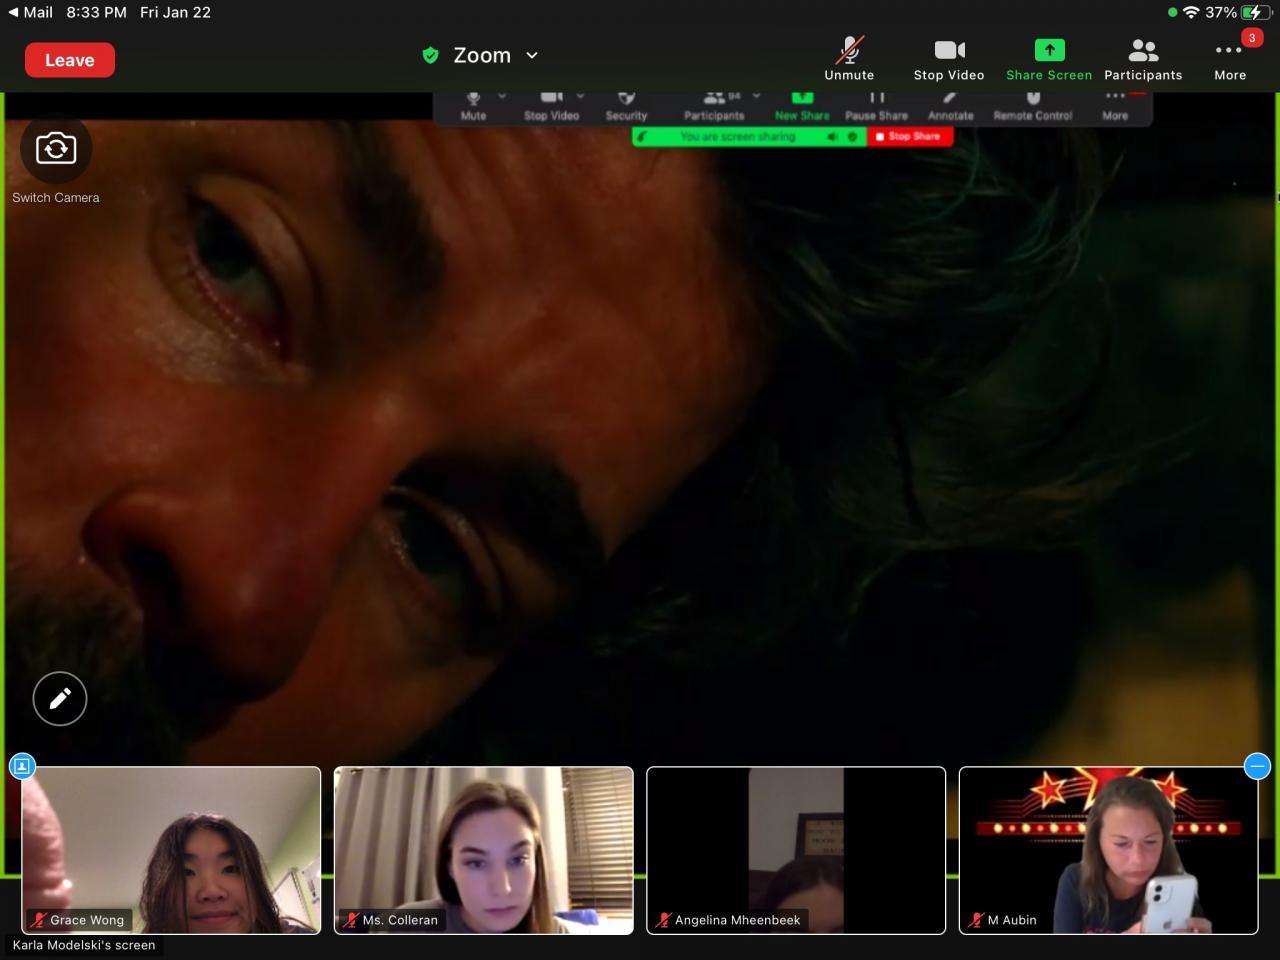Open Participants arrow in shared screen toolbar
The image size is (1280, 960).
click(x=756, y=97)
